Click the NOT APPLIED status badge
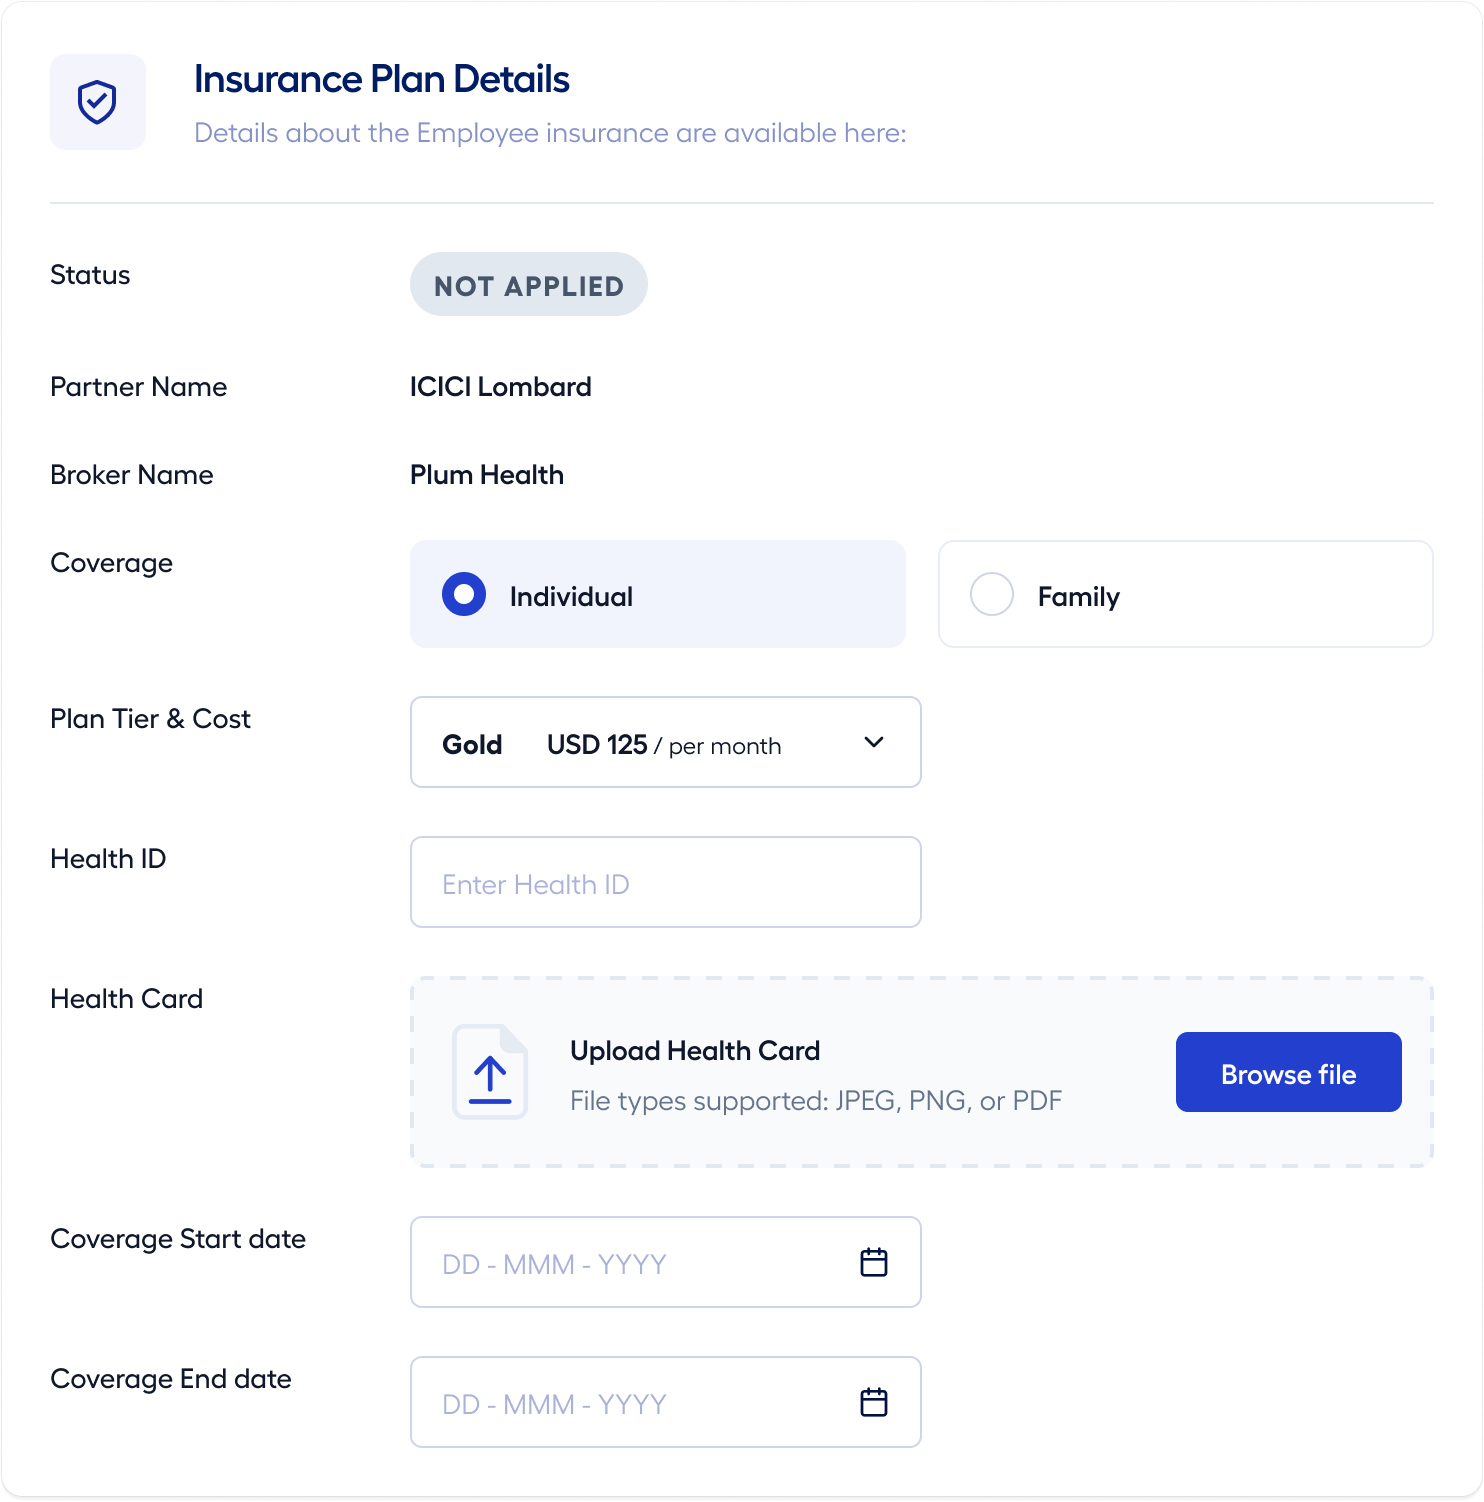The image size is (1484, 1502). (529, 284)
